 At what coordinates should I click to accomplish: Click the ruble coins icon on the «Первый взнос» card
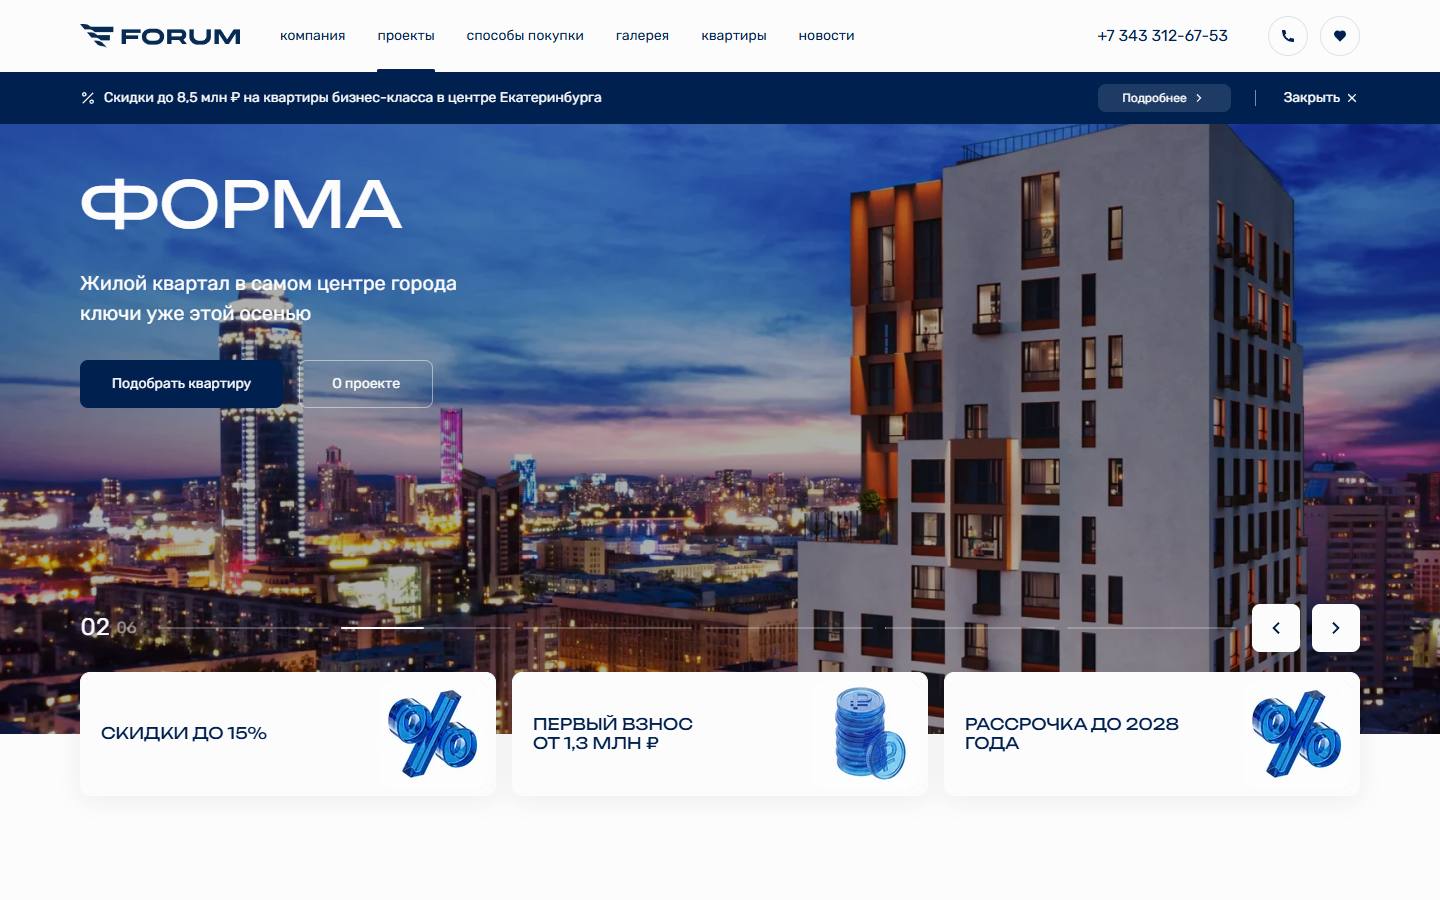point(869,734)
